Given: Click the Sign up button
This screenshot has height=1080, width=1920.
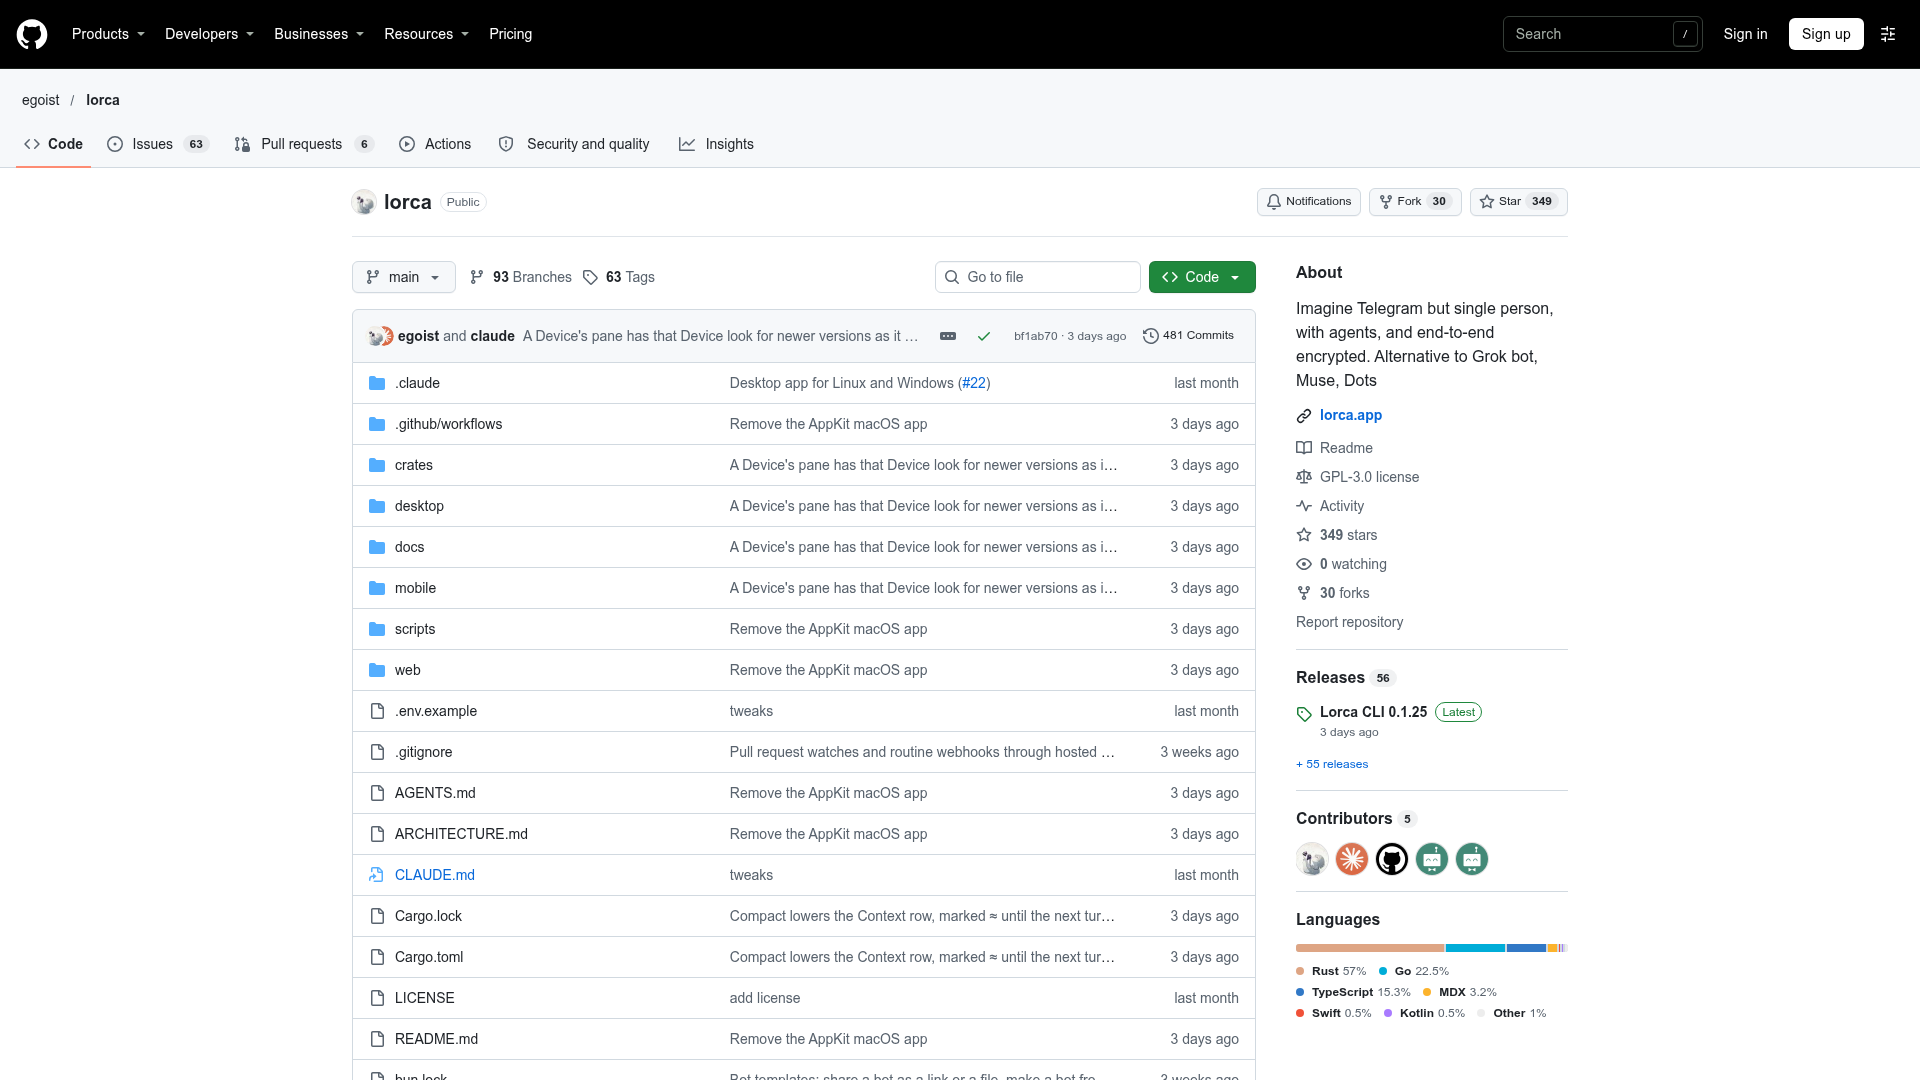Looking at the screenshot, I should (1826, 34).
